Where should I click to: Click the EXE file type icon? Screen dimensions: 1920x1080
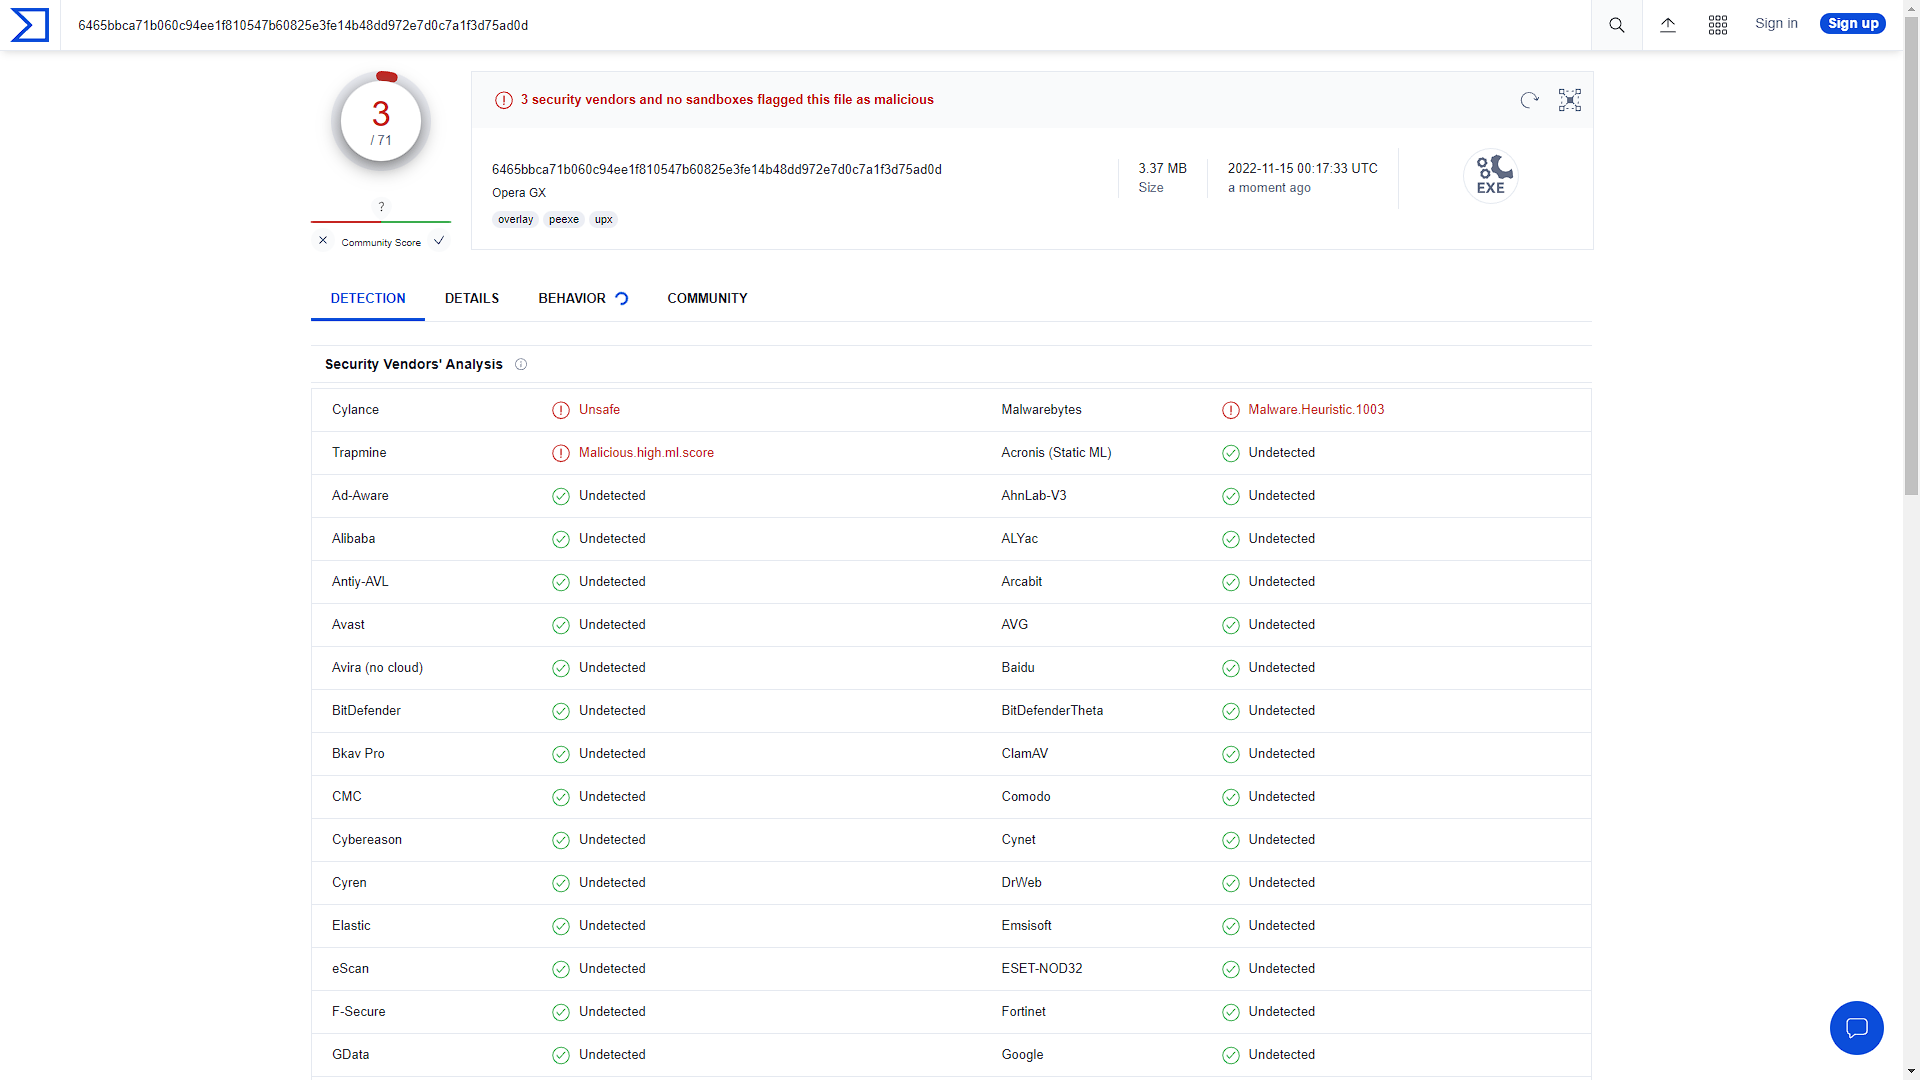point(1490,175)
